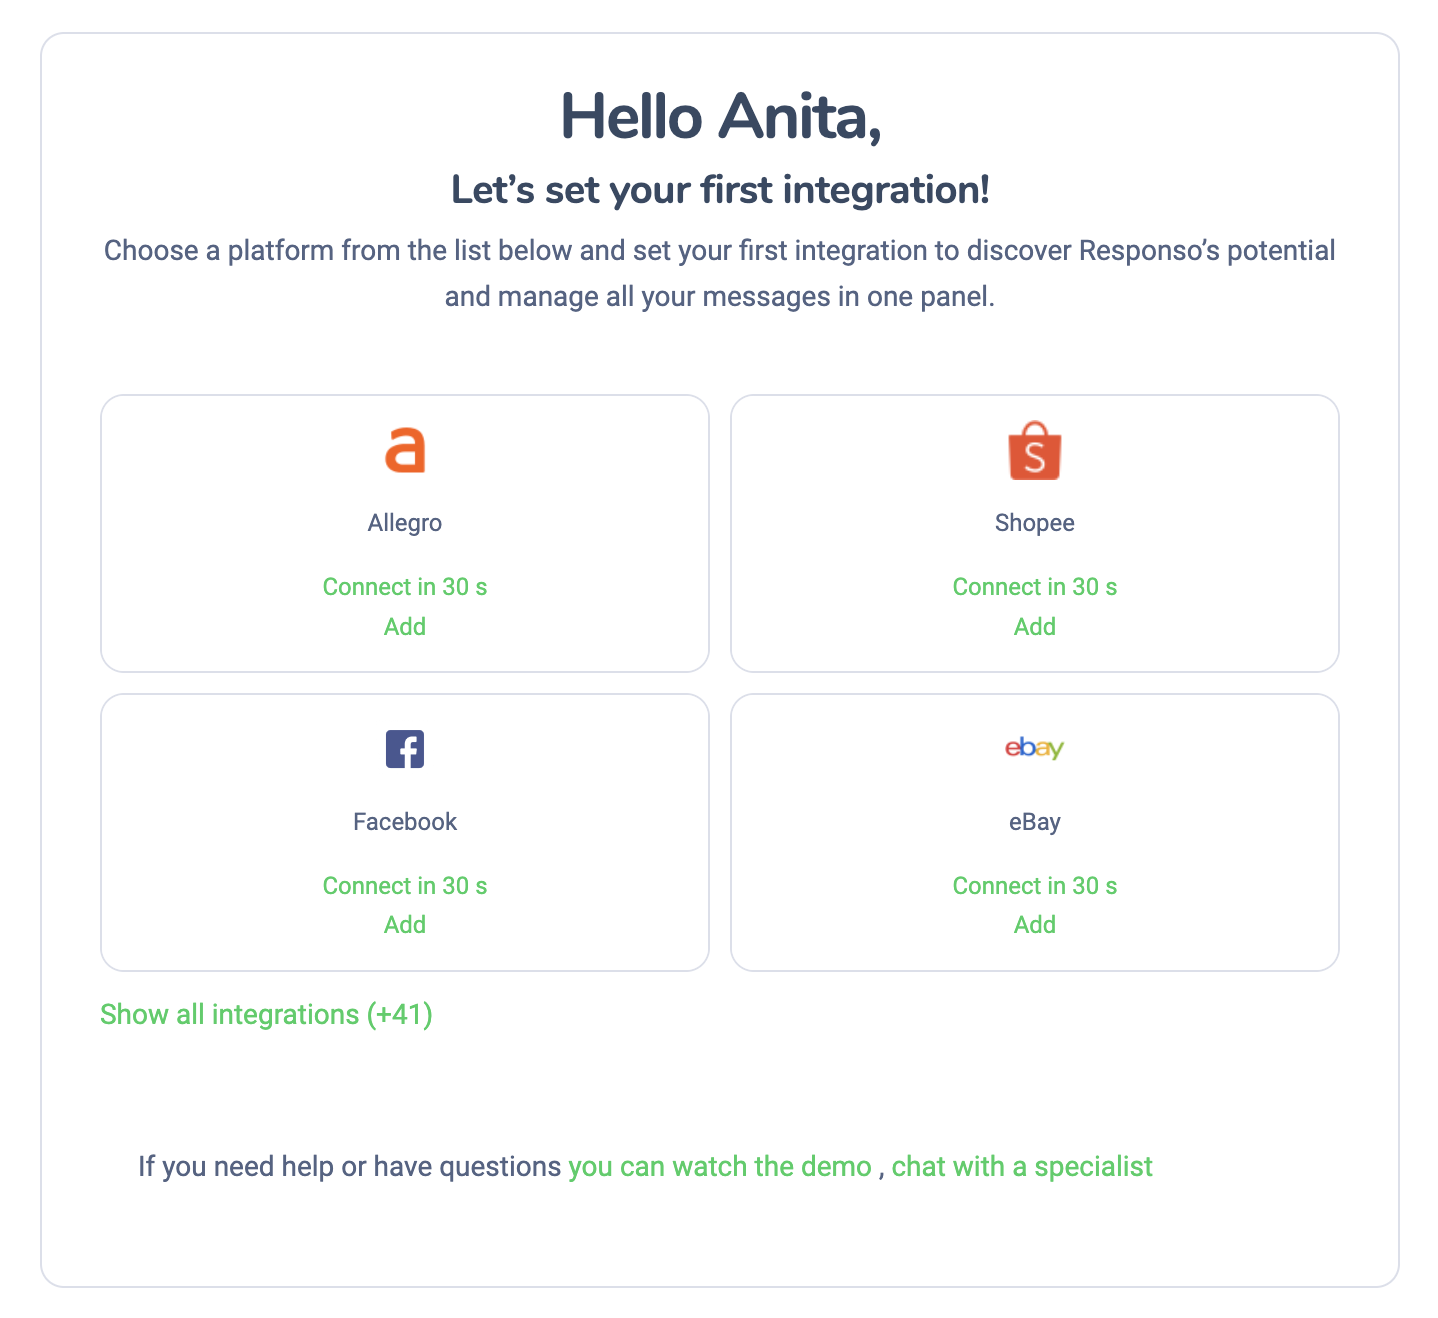Image resolution: width=1438 pixels, height=1318 pixels.
Task: Expand Show all integrations (+41)
Action: pos(266,1015)
